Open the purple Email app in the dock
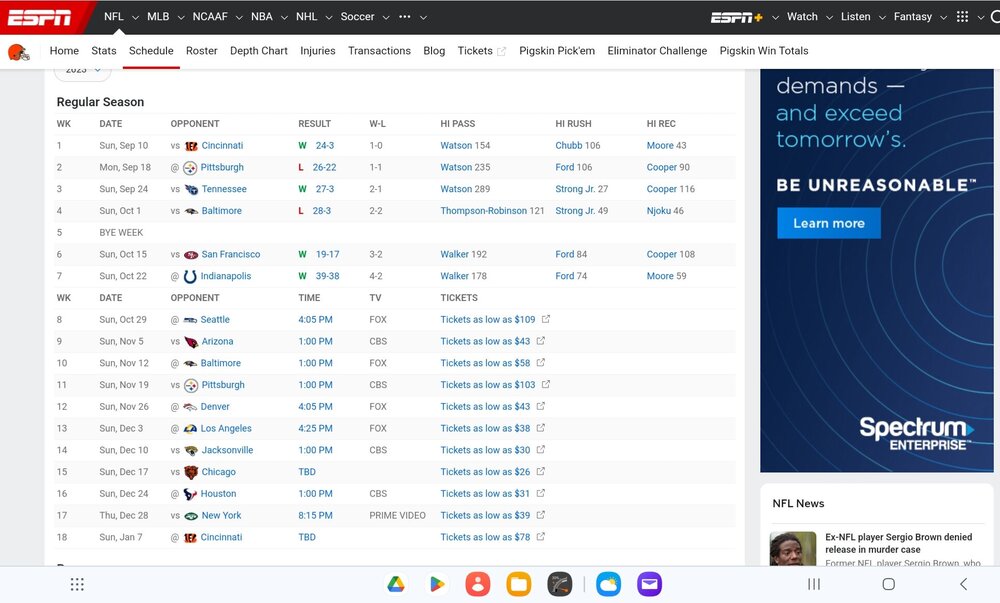The image size is (1000, 603). point(649,584)
